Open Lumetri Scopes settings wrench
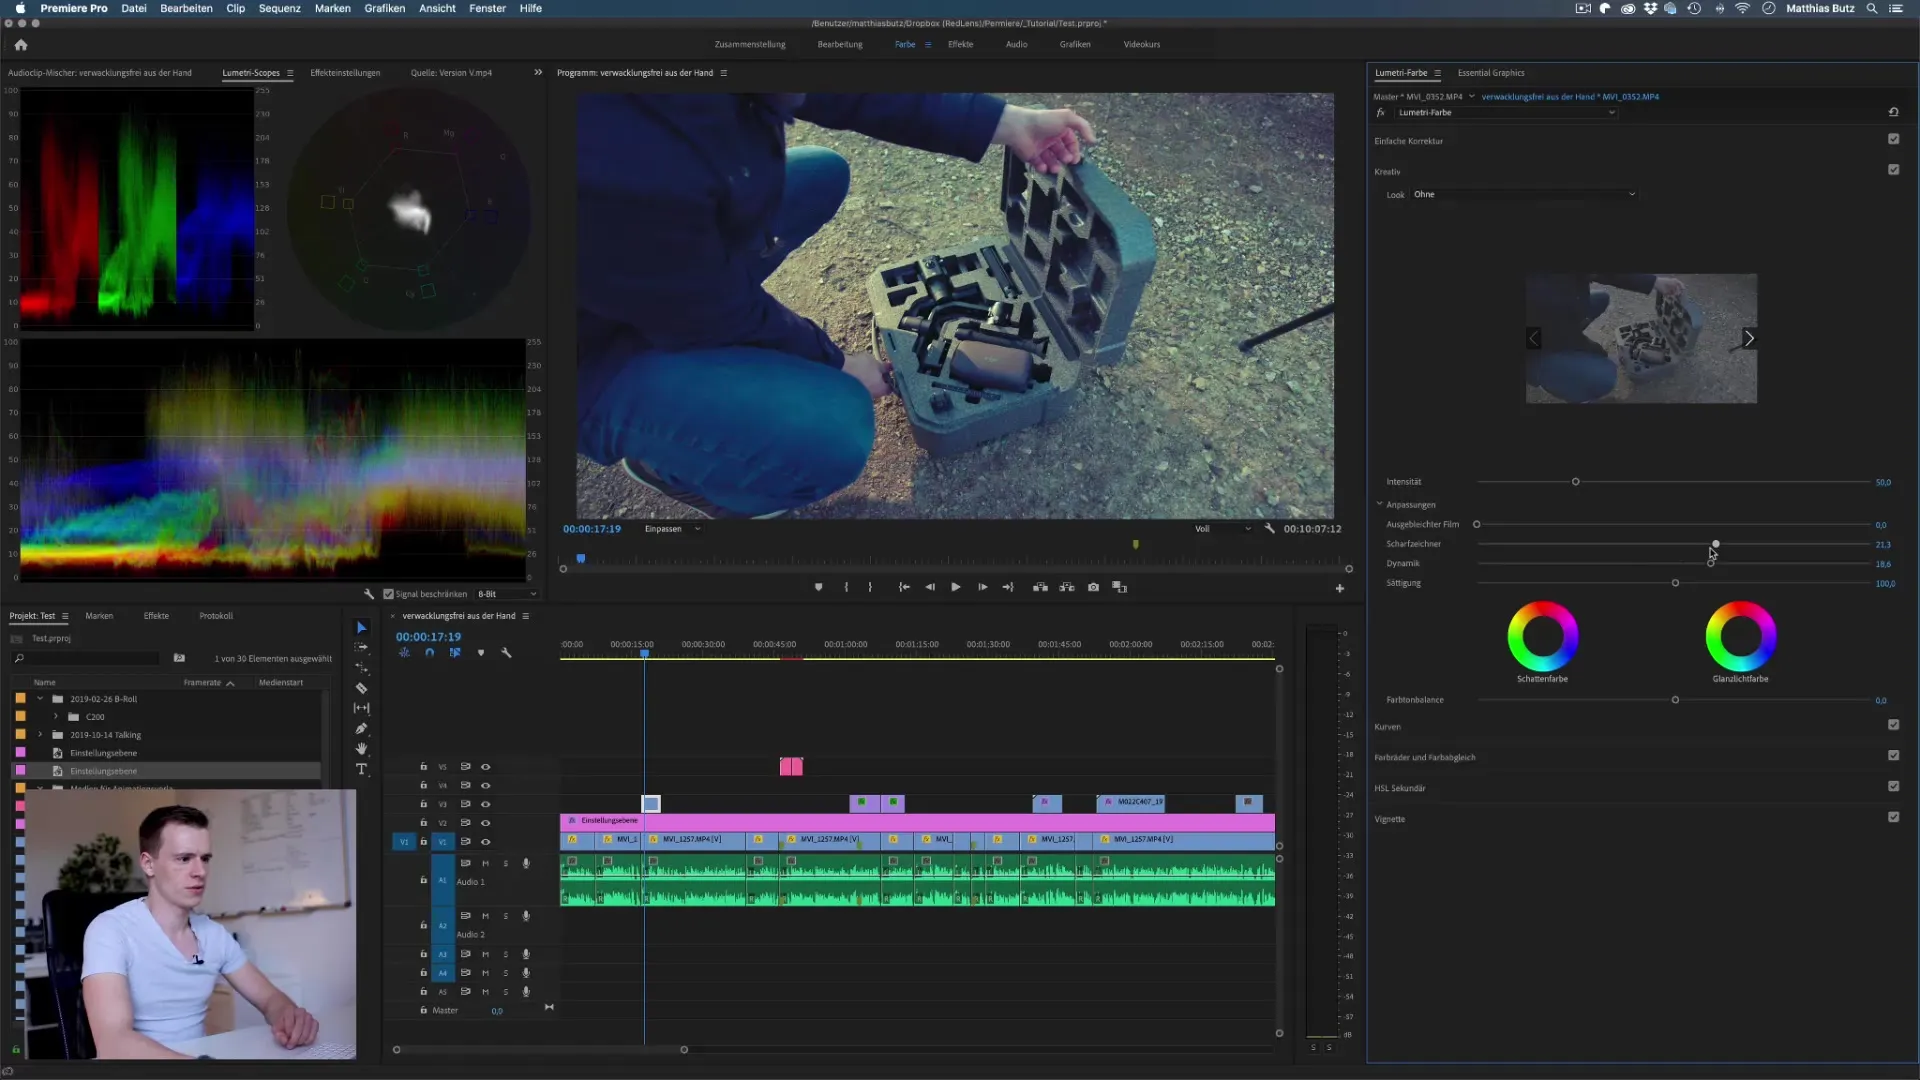 tap(369, 594)
